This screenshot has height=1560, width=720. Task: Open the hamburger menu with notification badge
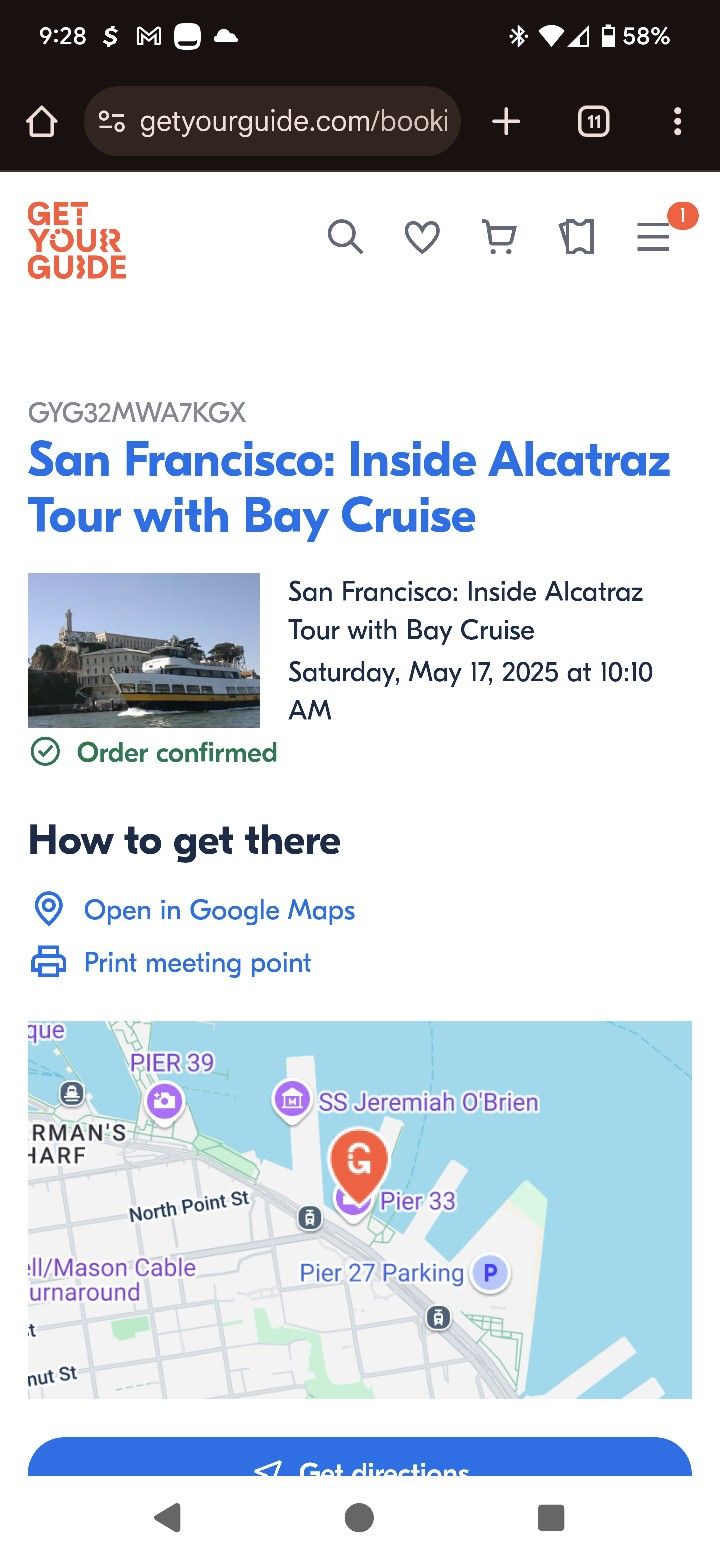click(x=654, y=238)
